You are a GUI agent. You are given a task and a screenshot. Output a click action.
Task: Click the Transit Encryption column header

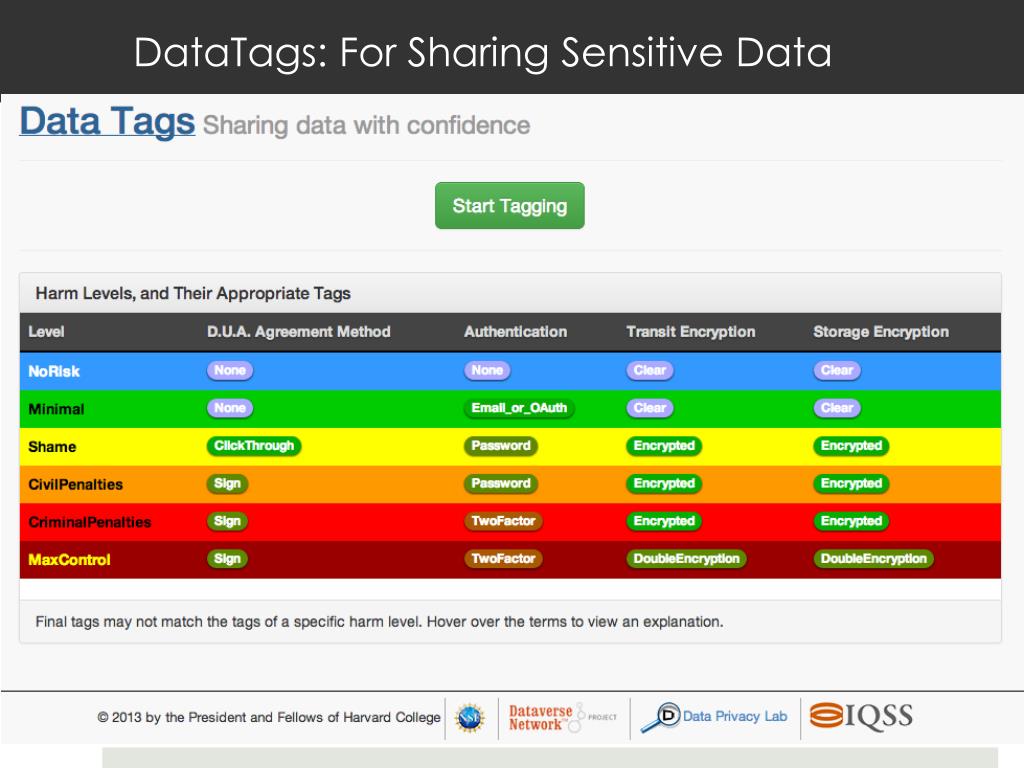point(690,332)
